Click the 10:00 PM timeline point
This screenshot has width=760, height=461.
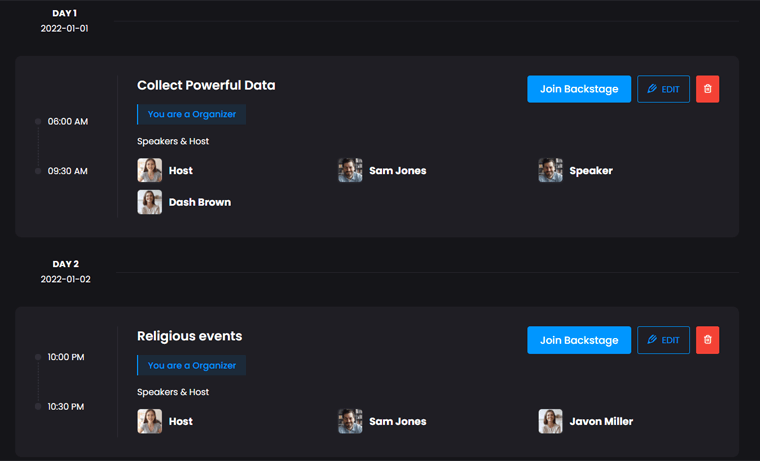39,357
